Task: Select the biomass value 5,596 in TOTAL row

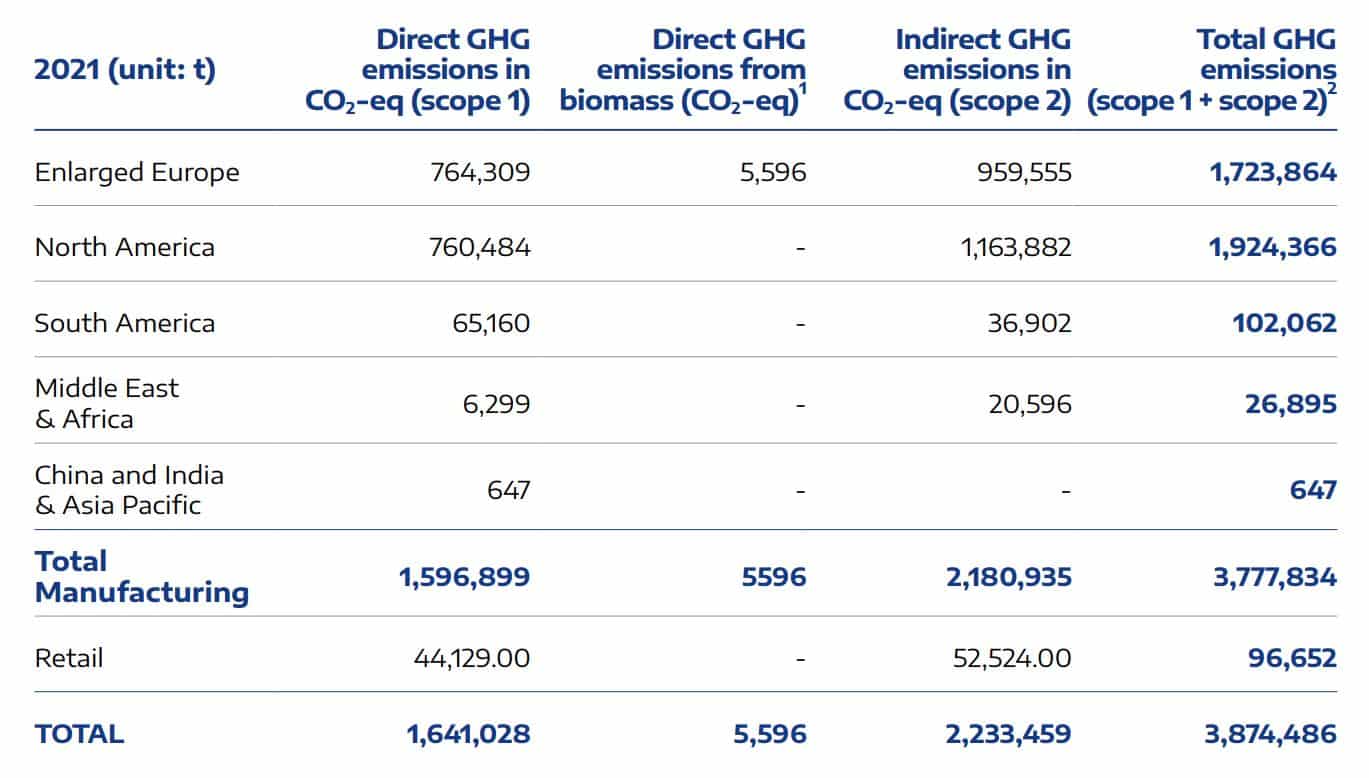Action: coord(769,734)
